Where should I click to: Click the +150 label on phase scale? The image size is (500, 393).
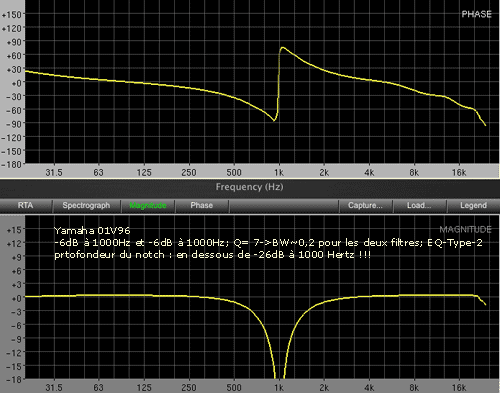coord(12,15)
